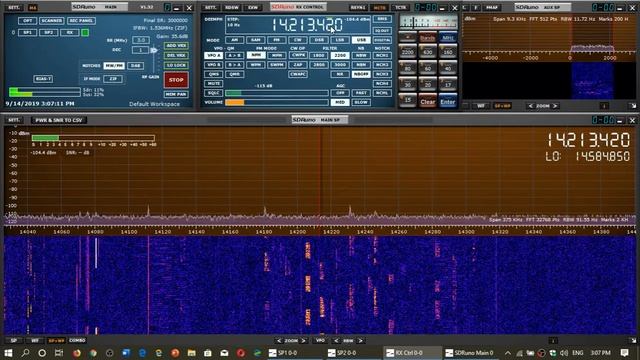Open the RDSW panel in RX Control
Screen dimensions: 640x360
231,8
